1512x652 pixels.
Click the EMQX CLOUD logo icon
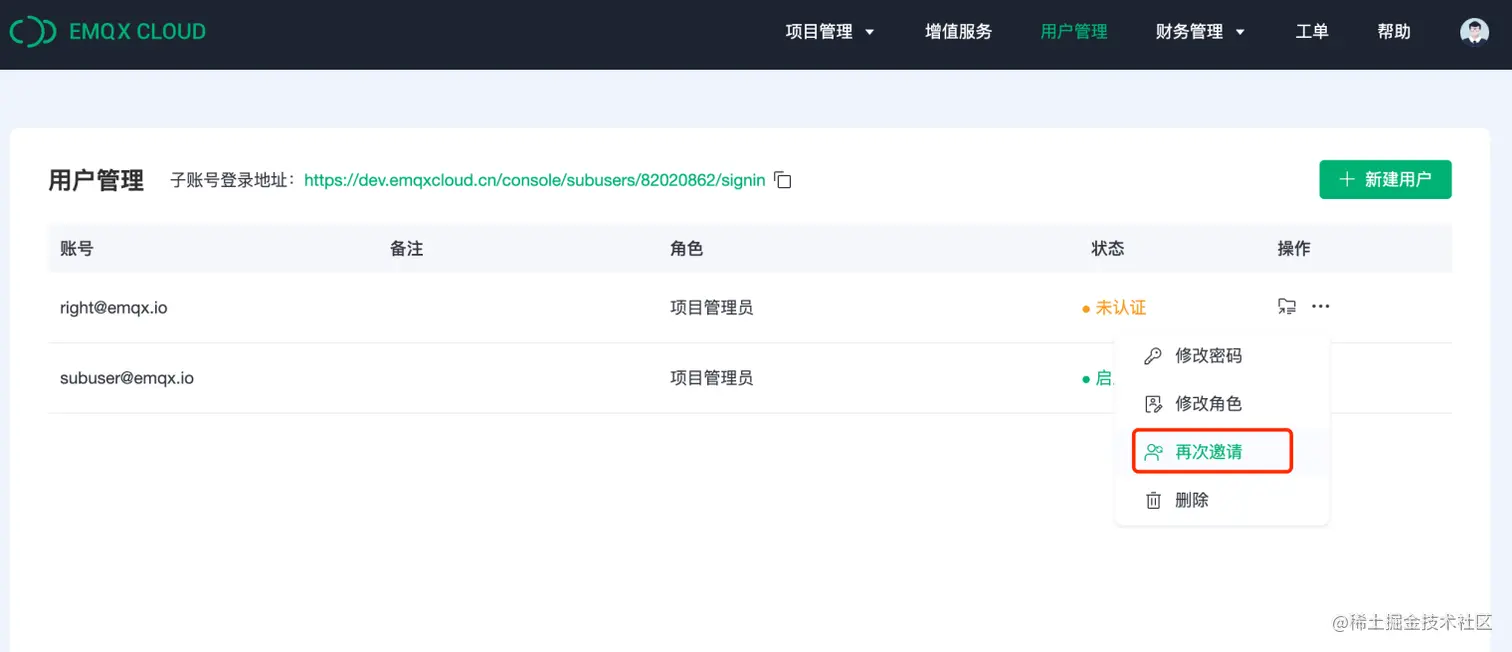(x=32, y=31)
